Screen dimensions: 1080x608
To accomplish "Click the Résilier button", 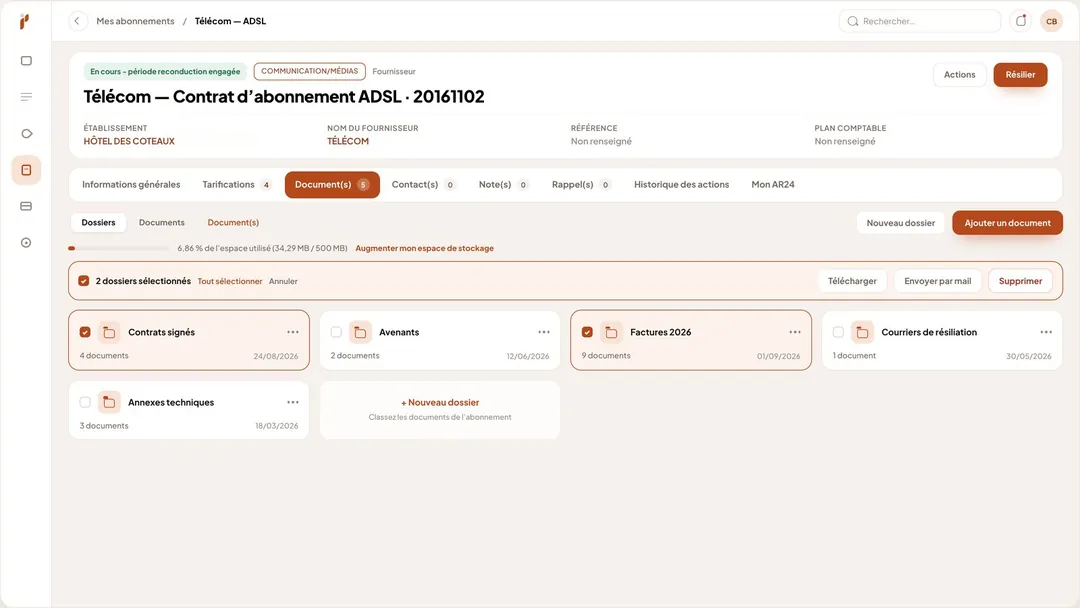I will 1020,74.
